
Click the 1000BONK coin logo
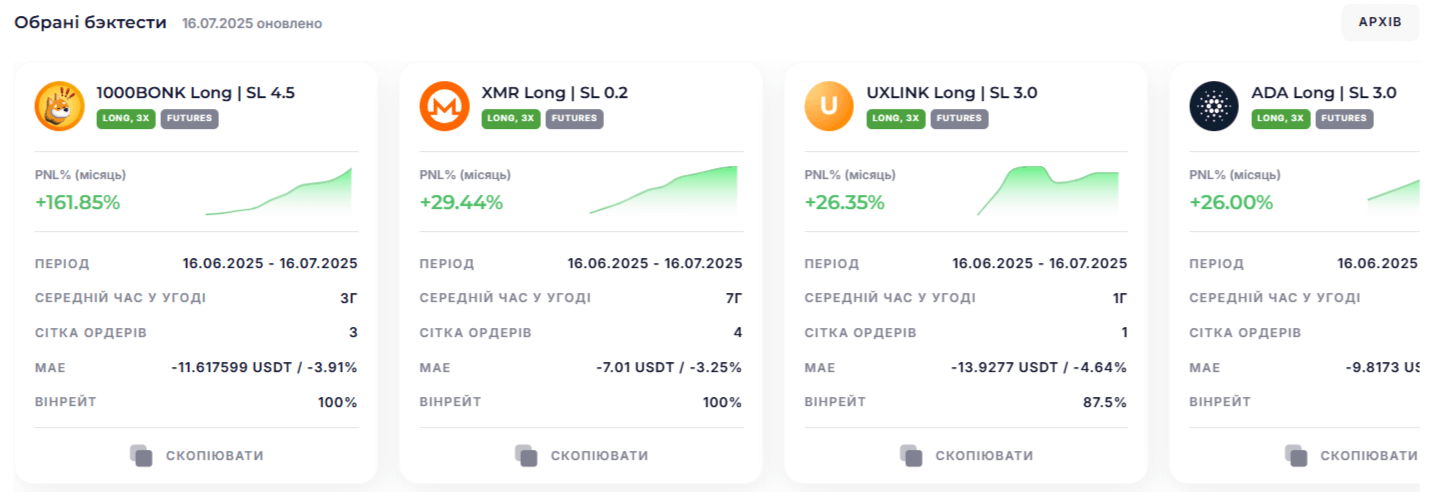coord(60,106)
